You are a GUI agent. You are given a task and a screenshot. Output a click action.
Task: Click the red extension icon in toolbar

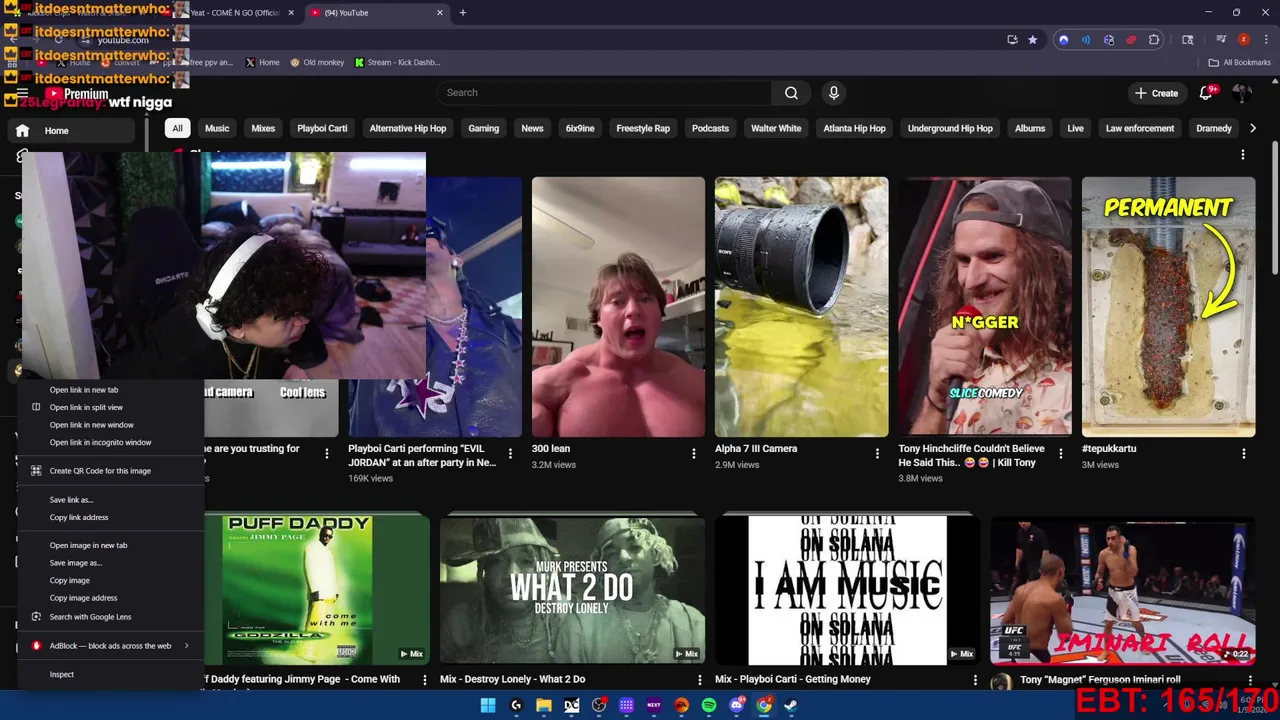pos(1131,40)
